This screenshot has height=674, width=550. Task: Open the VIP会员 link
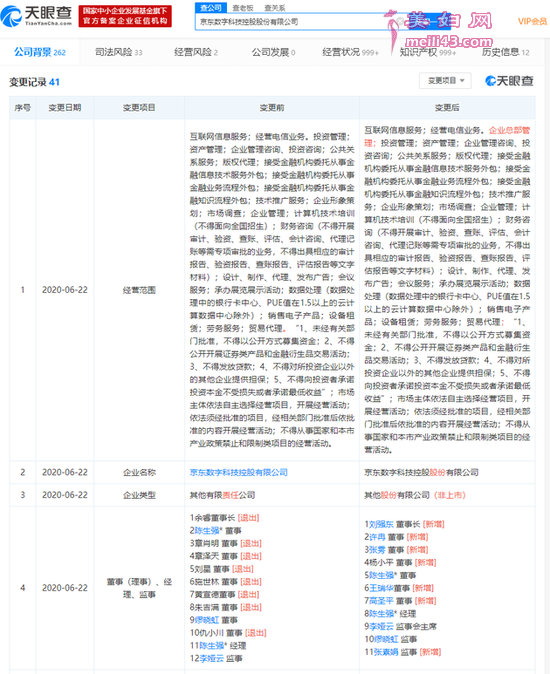coord(532,21)
